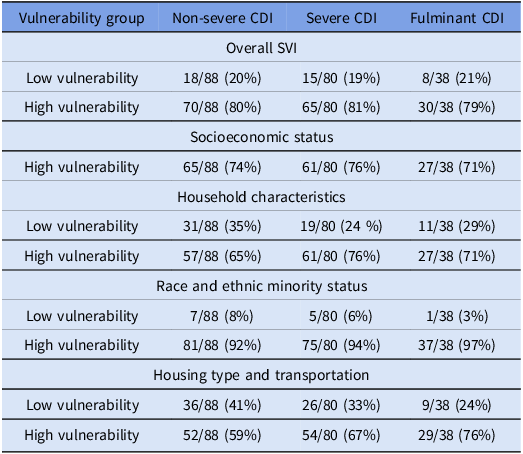Click the Severe CDI column header
Screen dimensions: 523x454
[341, 18]
